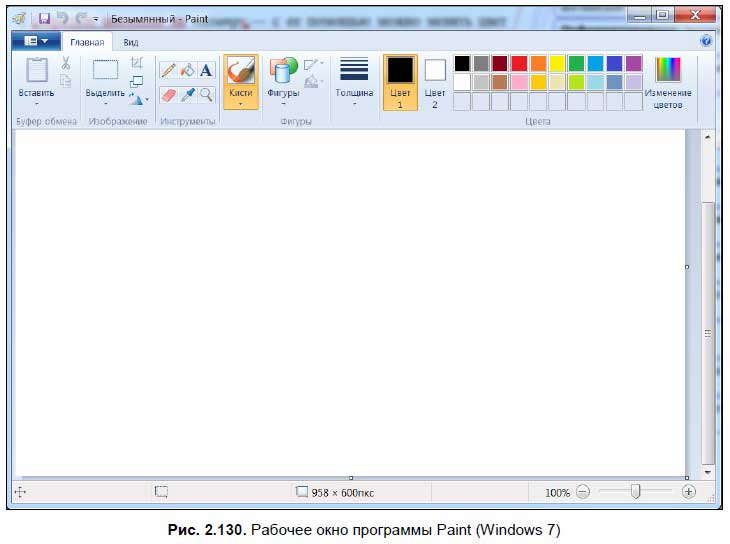Click the zoom in plus button
The image size is (730, 544).
pos(688,492)
